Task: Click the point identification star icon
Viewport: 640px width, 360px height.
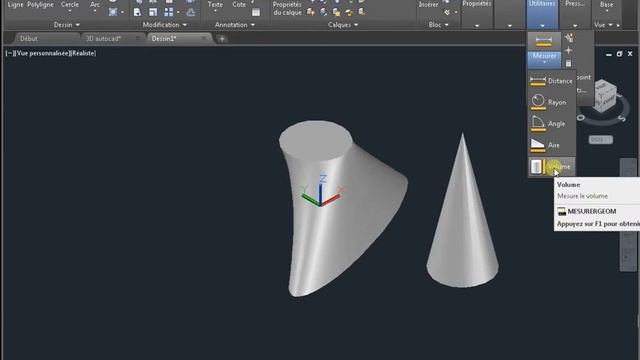Action: [569, 51]
